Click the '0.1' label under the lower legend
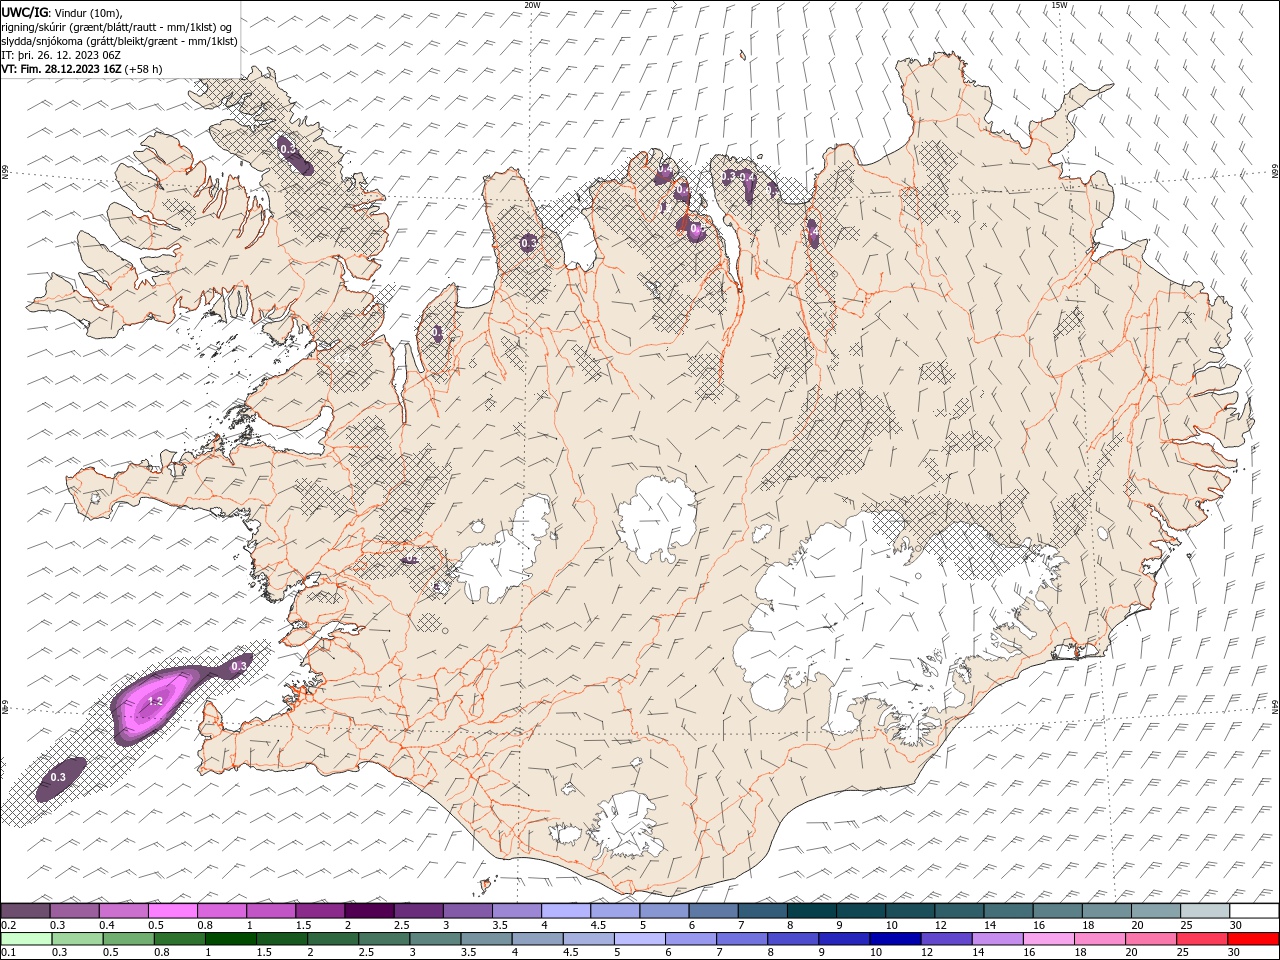1280x960 pixels. [x=8, y=953]
